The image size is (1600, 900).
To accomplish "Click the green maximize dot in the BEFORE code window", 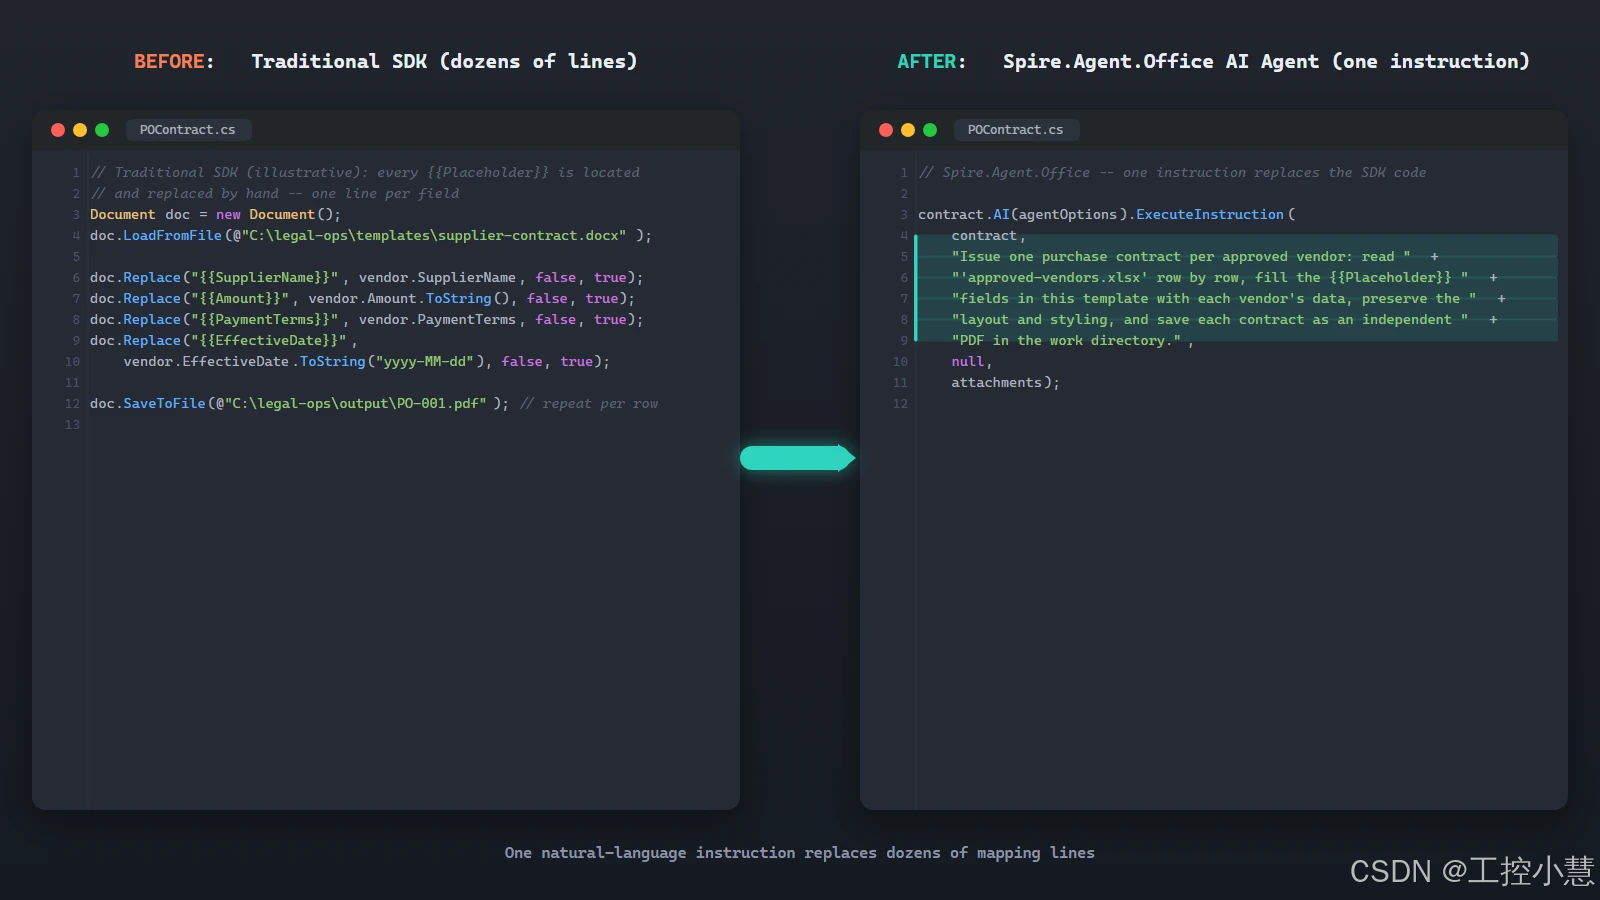I will (102, 130).
